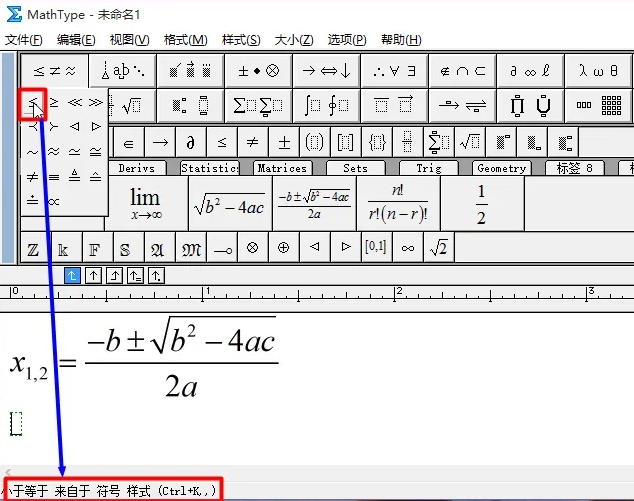Screen dimensions: 634x501
Task: Switch to the Matrices tab
Action: click(x=282, y=168)
